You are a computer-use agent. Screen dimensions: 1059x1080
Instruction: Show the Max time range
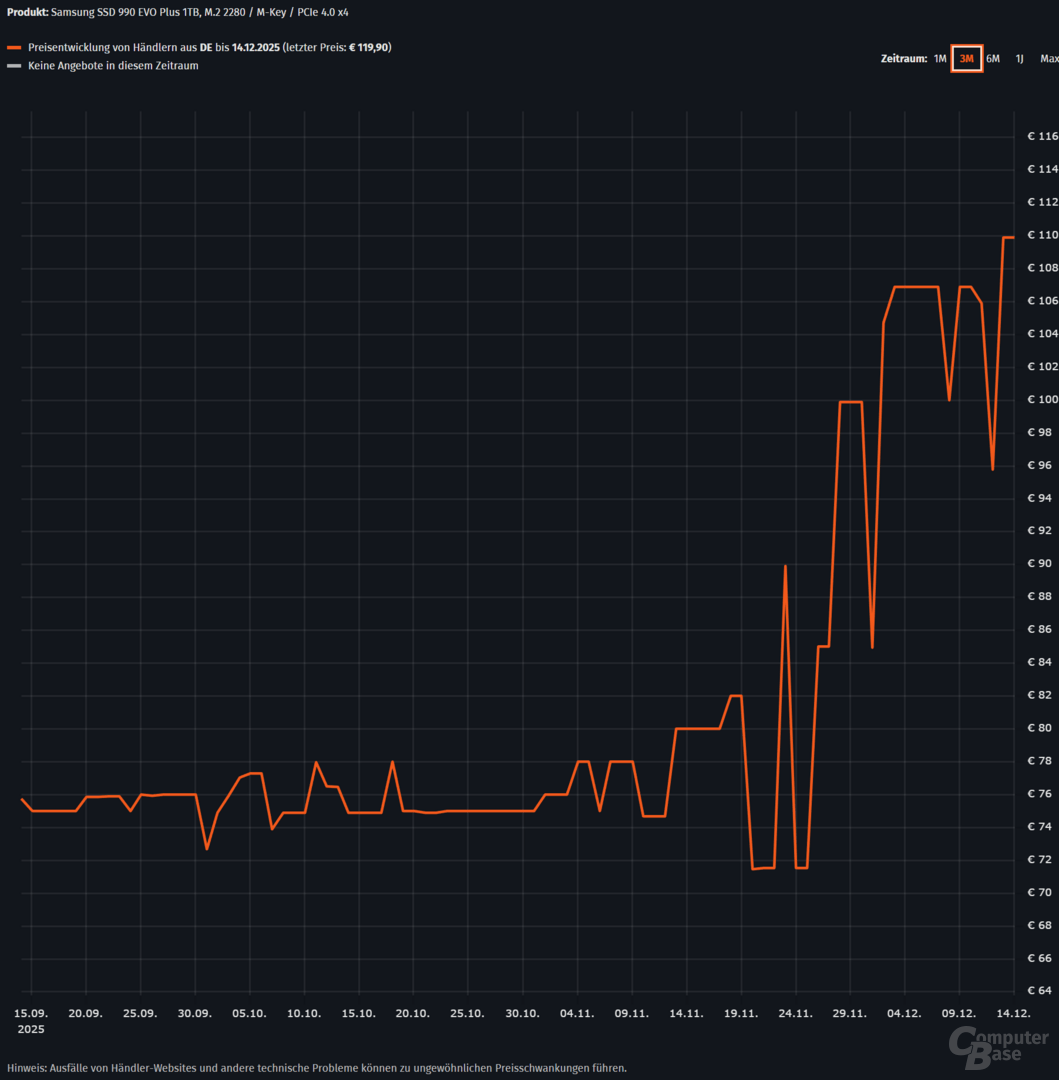pos(1048,59)
